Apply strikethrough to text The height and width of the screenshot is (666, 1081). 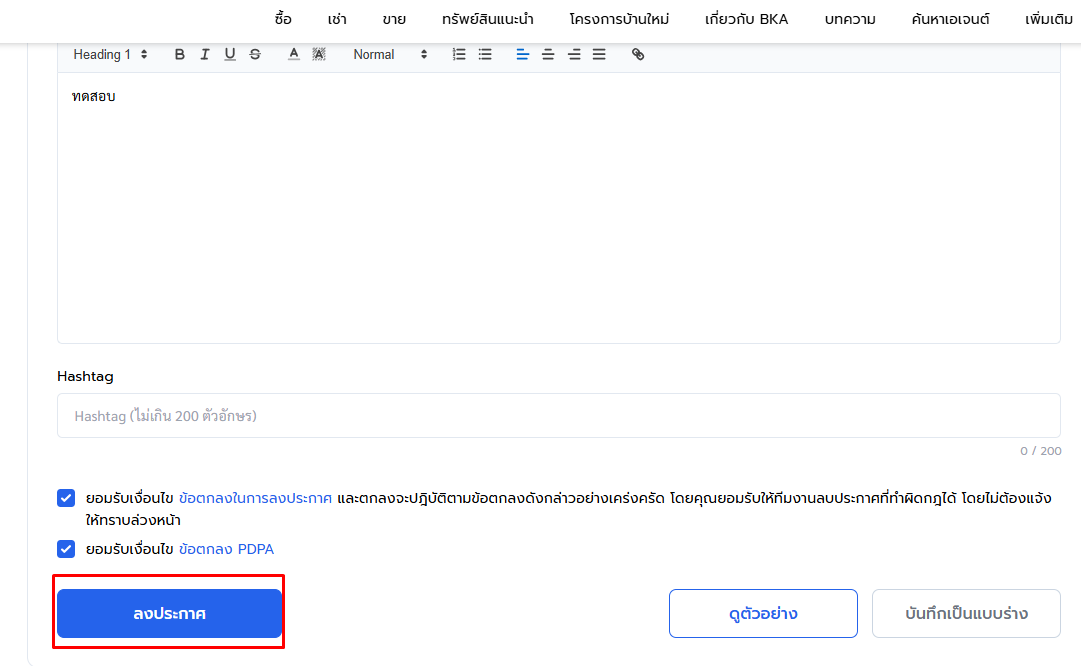click(x=255, y=55)
